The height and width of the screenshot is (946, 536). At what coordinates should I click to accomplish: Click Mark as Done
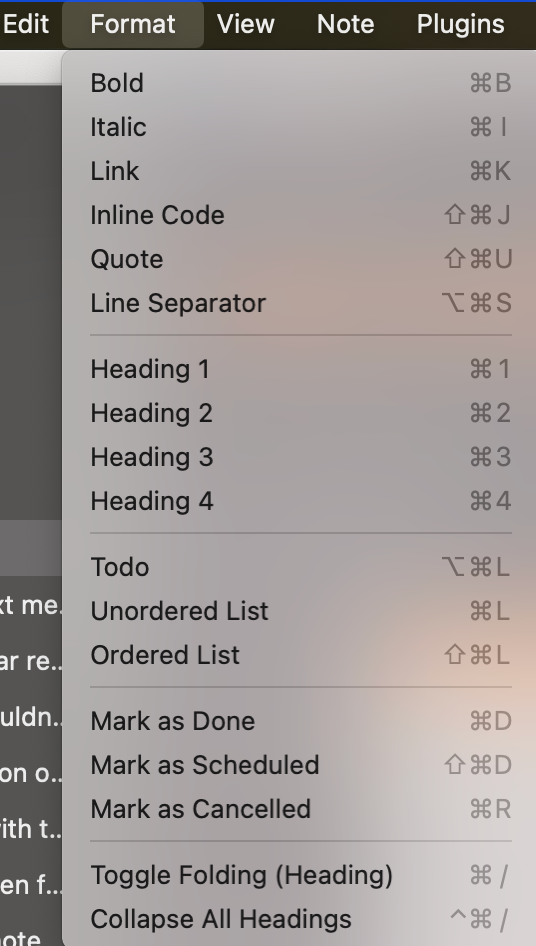click(301, 720)
